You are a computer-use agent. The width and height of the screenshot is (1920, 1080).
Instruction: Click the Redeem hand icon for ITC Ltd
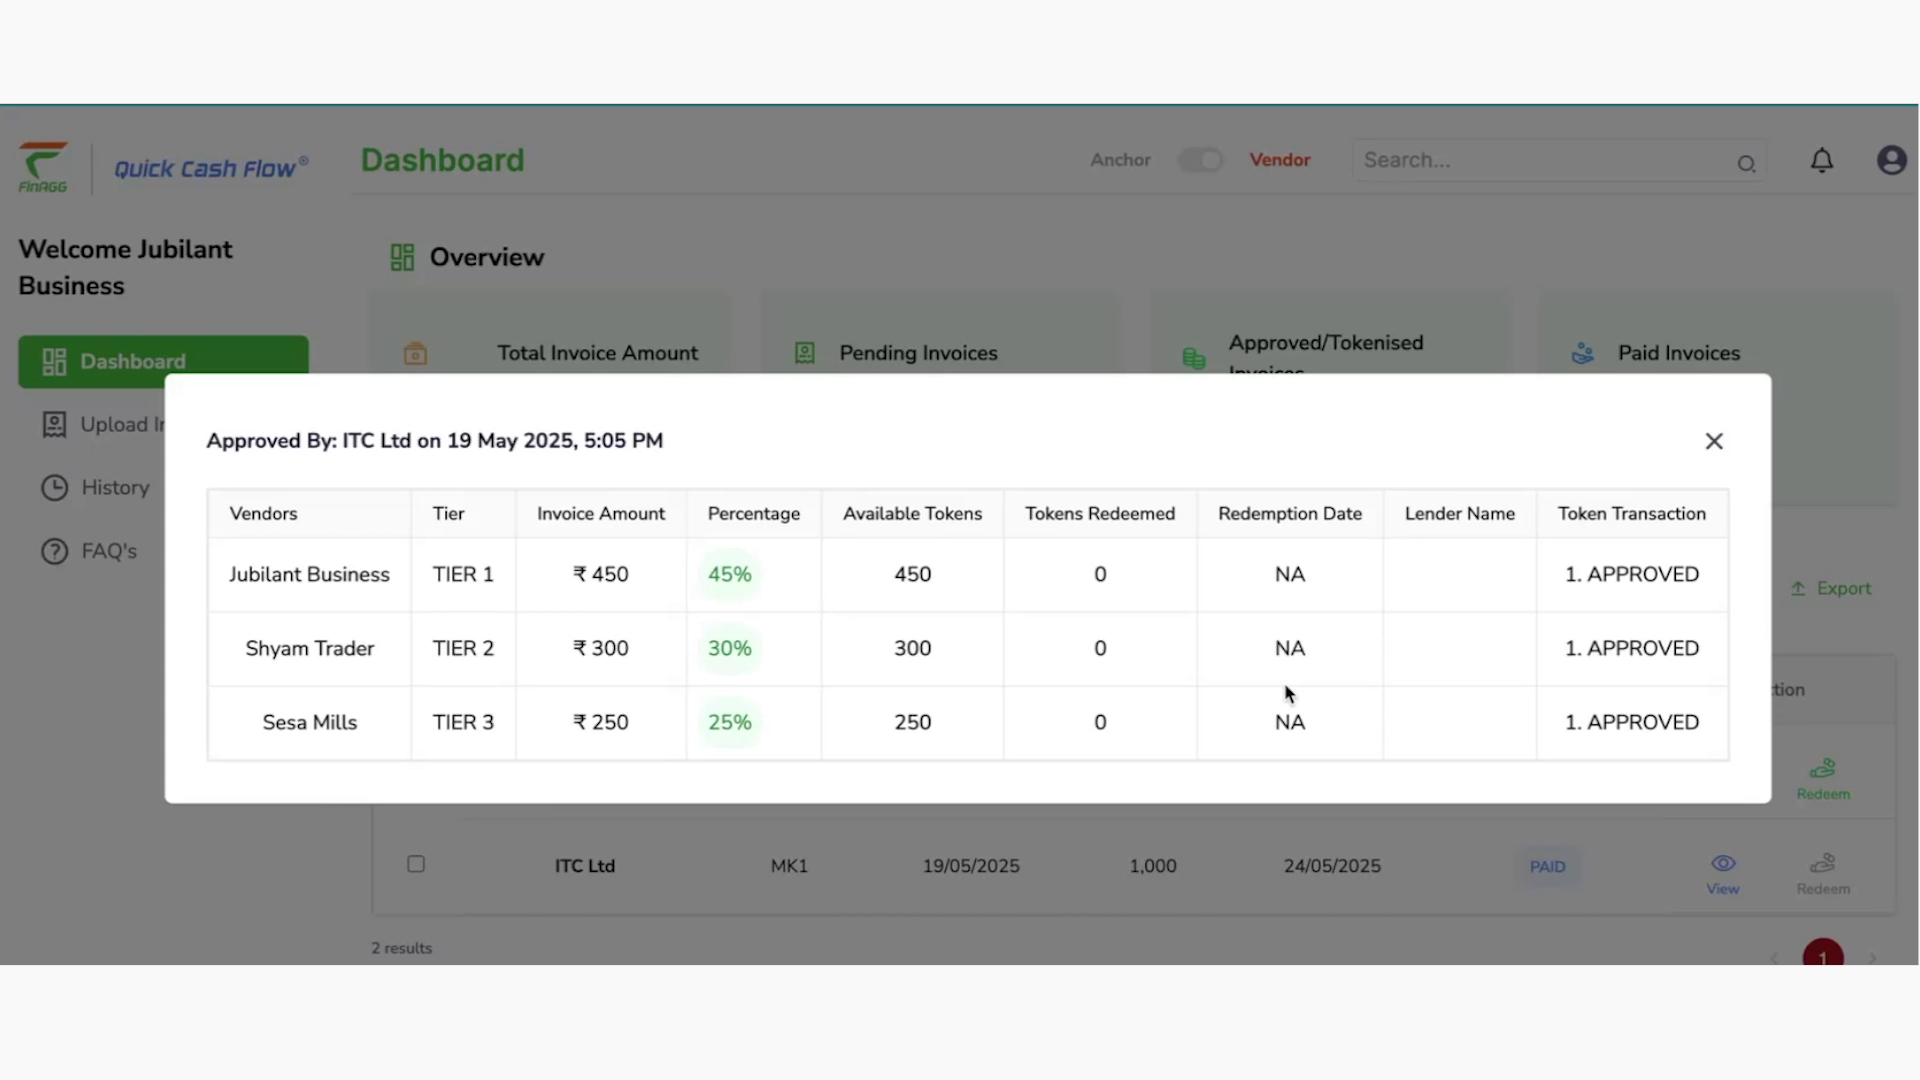click(x=1822, y=863)
